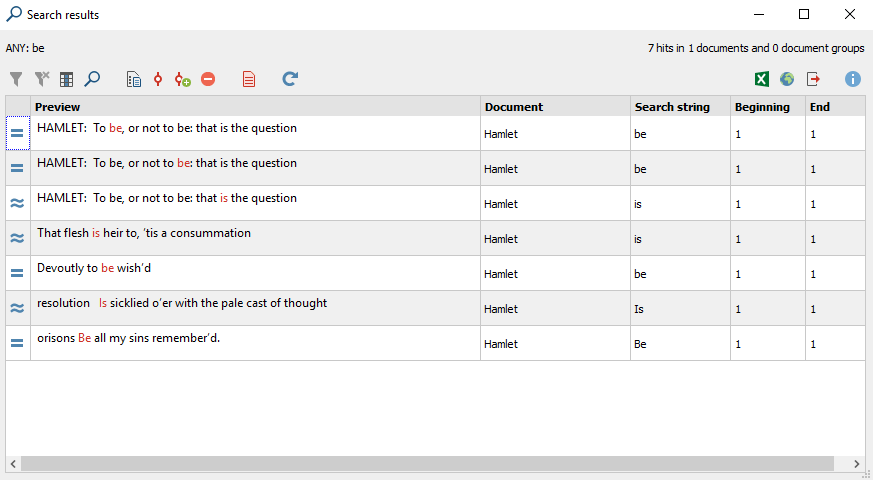
Task: Click autocode with new code icon
Action: tap(183, 80)
